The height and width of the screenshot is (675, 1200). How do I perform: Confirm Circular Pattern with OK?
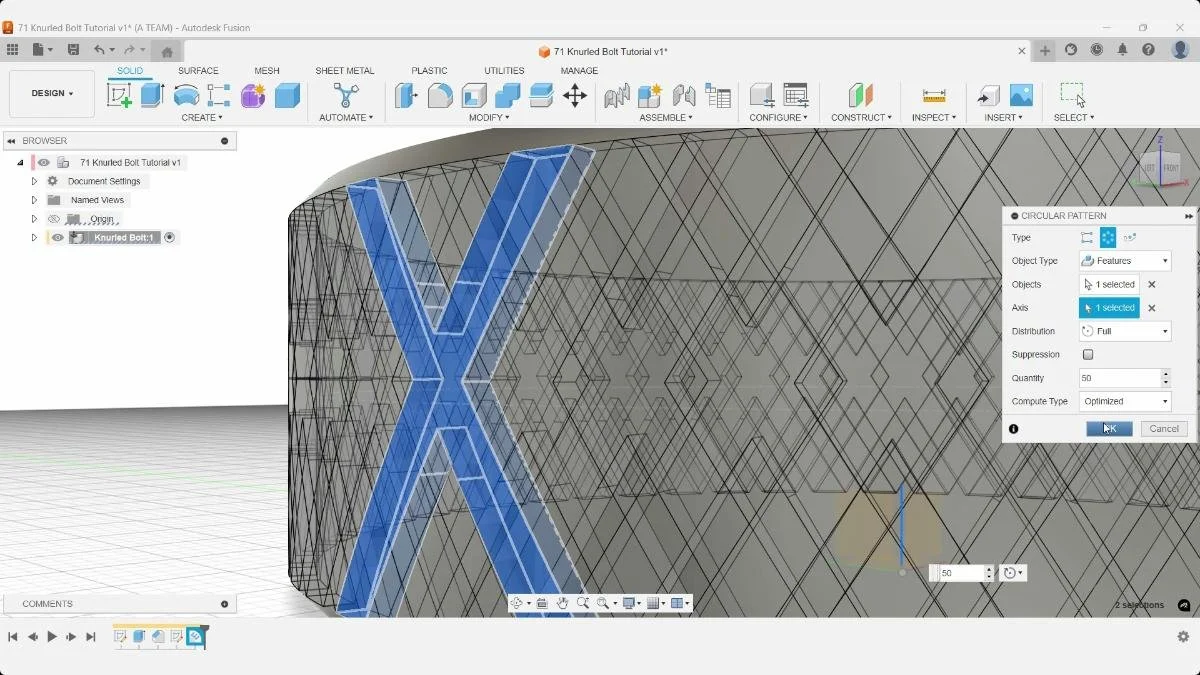(x=1109, y=429)
